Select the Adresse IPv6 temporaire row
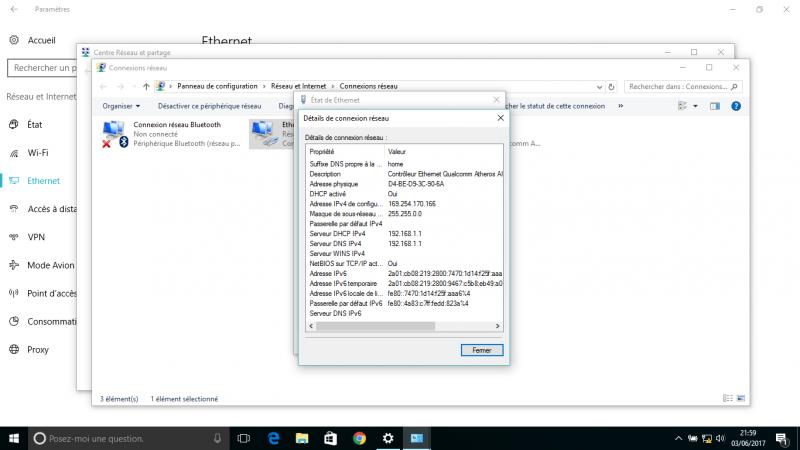Image resolution: width=800 pixels, height=450 pixels. coord(404,283)
